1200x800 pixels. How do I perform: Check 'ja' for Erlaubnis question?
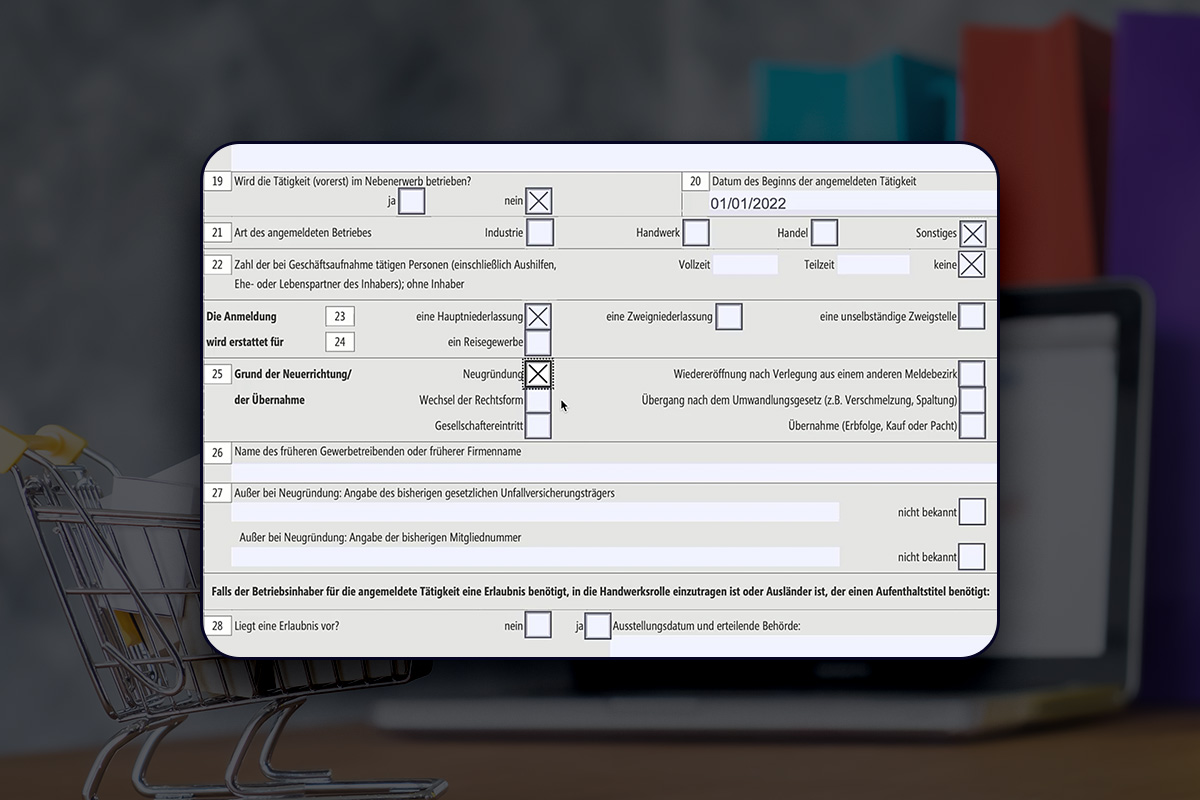pos(598,626)
